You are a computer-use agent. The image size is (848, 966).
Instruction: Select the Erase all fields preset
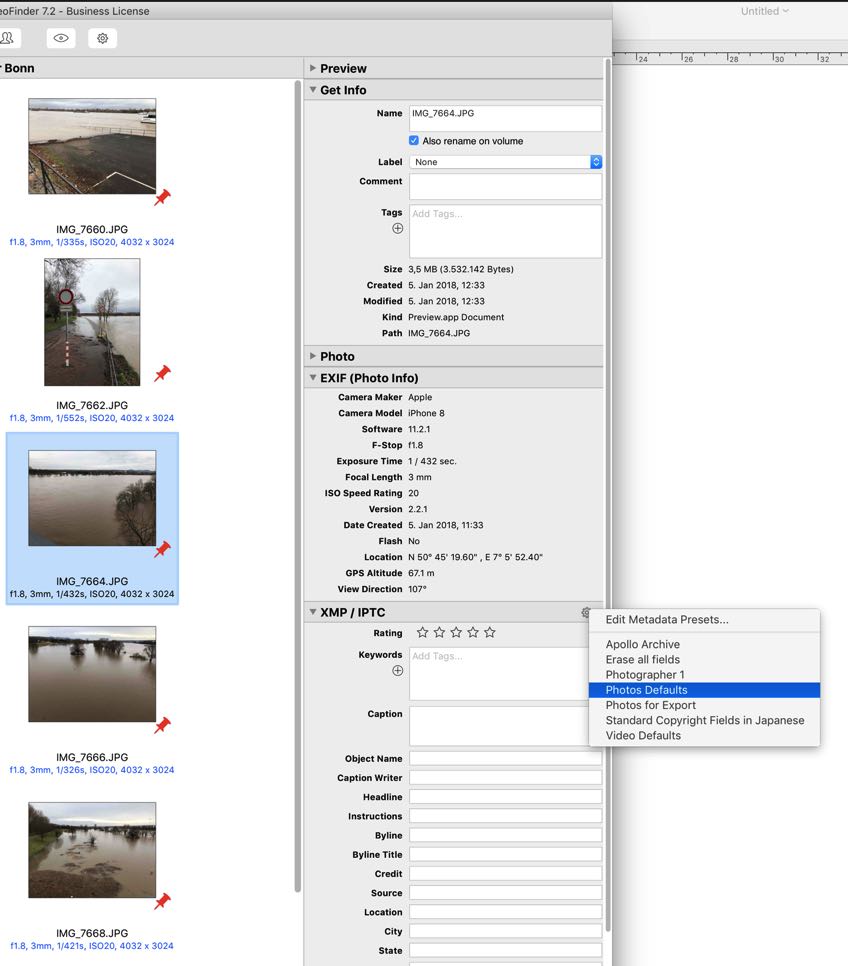pos(704,659)
